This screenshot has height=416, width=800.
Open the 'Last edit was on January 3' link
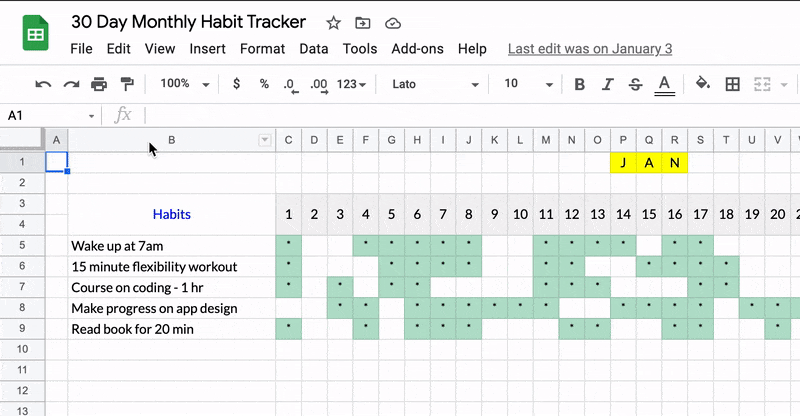tap(590, 48)
